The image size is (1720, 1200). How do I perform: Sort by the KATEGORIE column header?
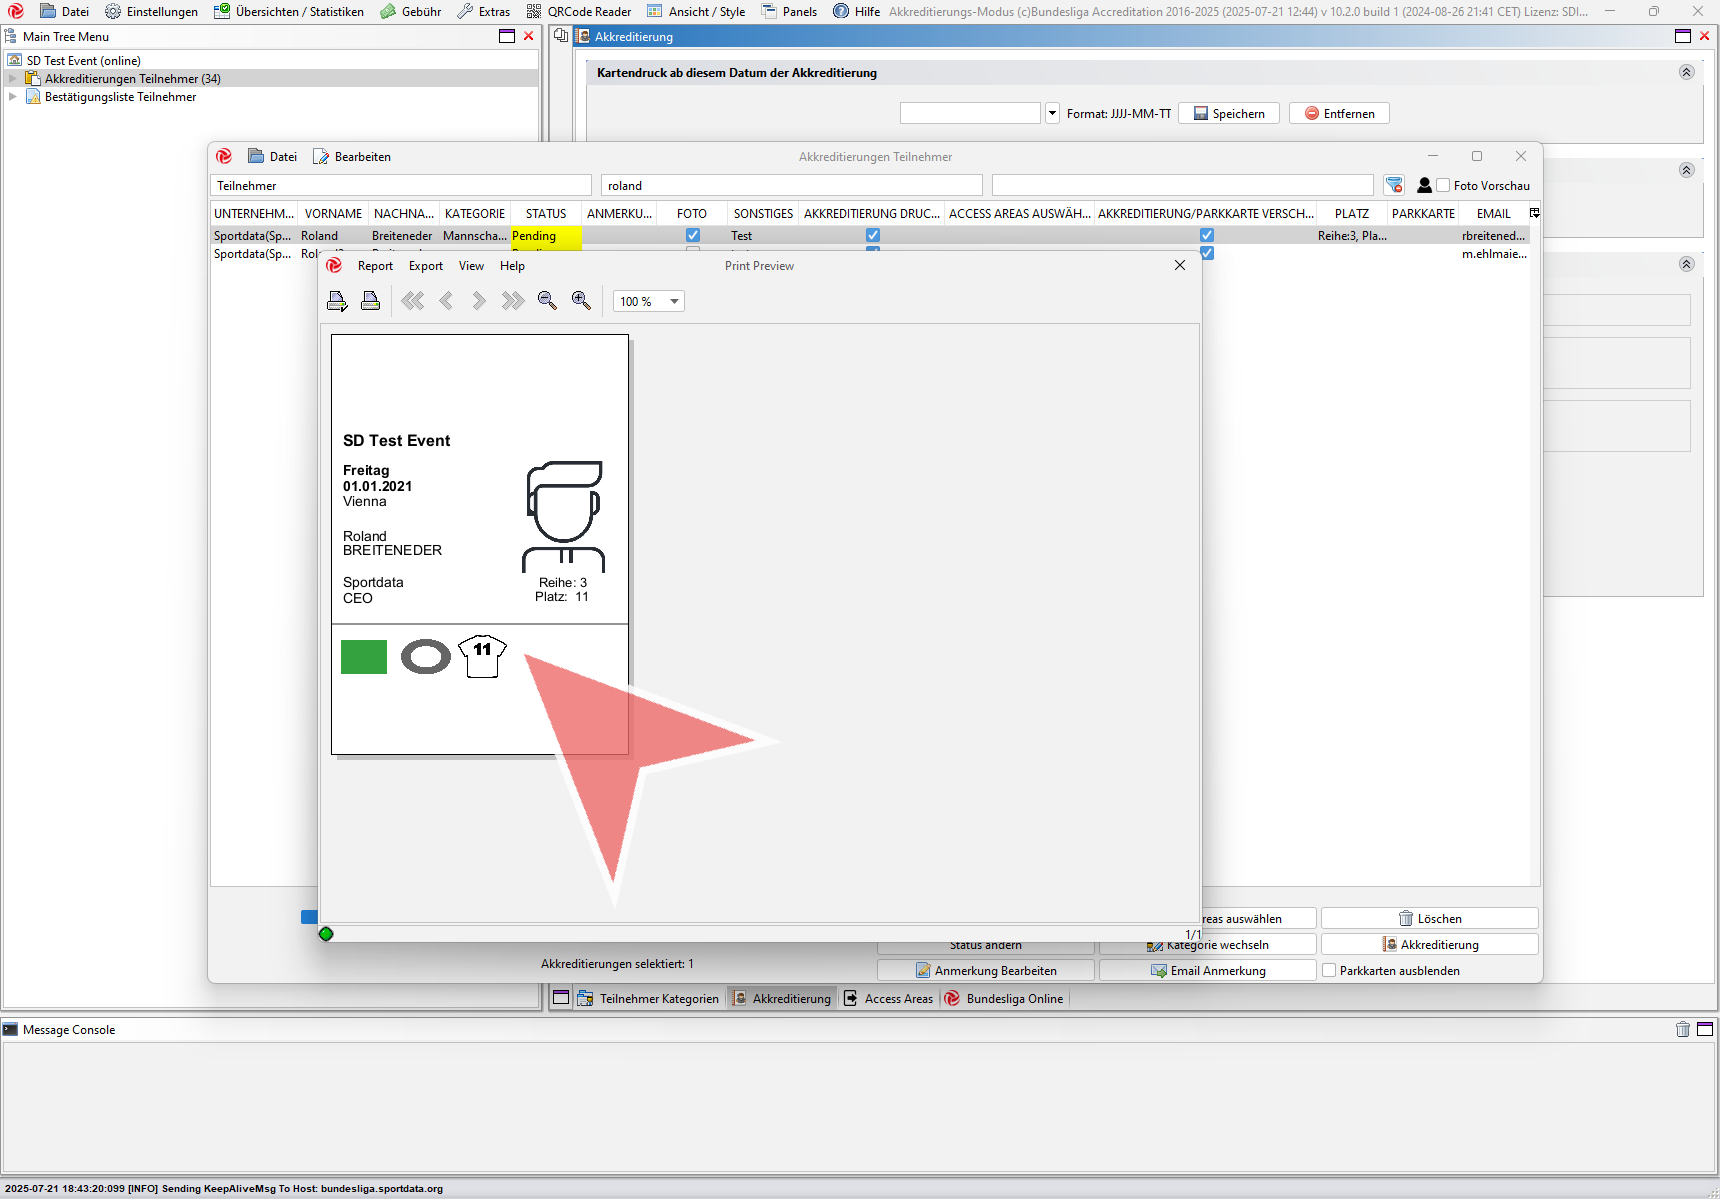pyautogui.click(x=475, y=213)
